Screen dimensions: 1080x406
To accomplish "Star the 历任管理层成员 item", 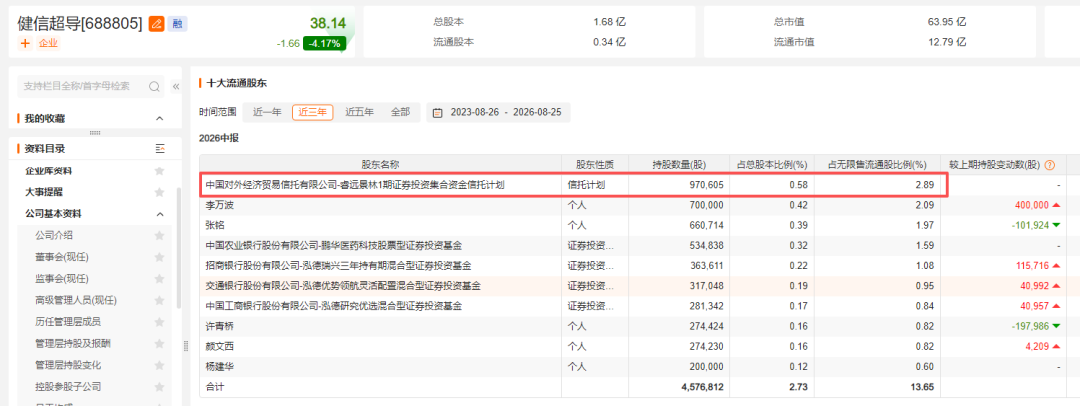I will tap(160, 321).
